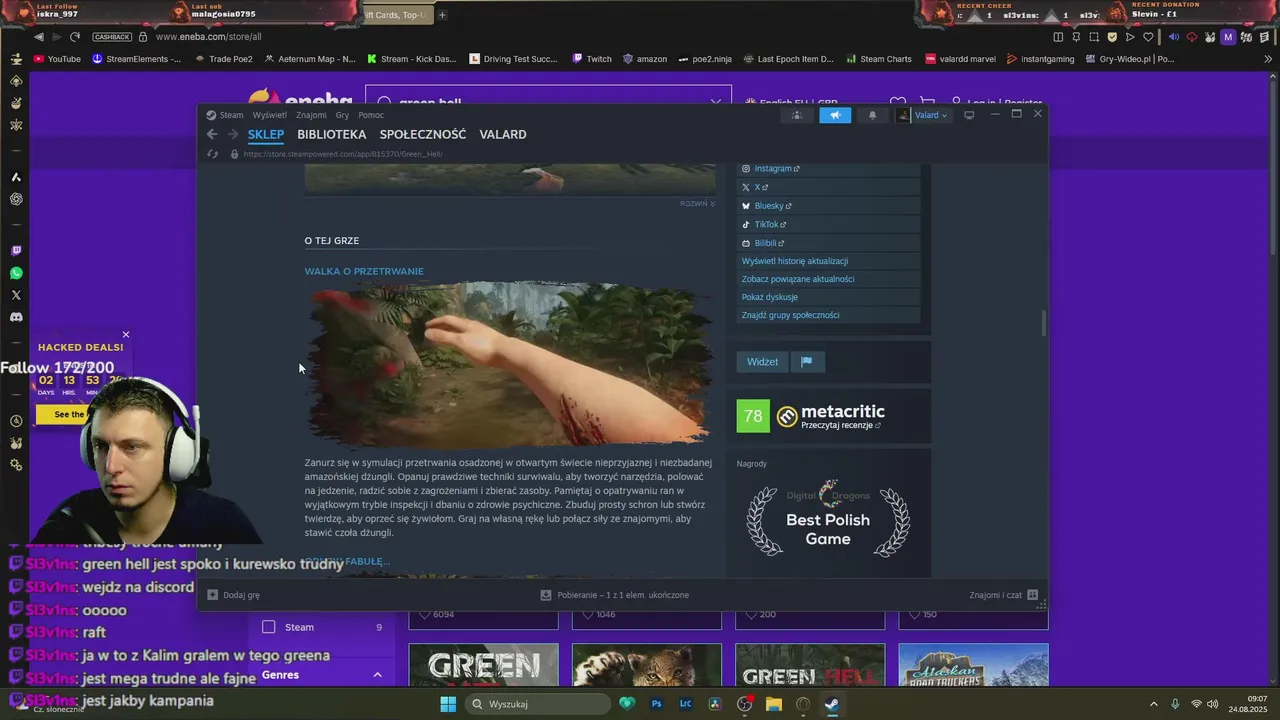Click Wyświetl historię aktualizacji
Screen dimensions: 1280x720
pos(795,261)
